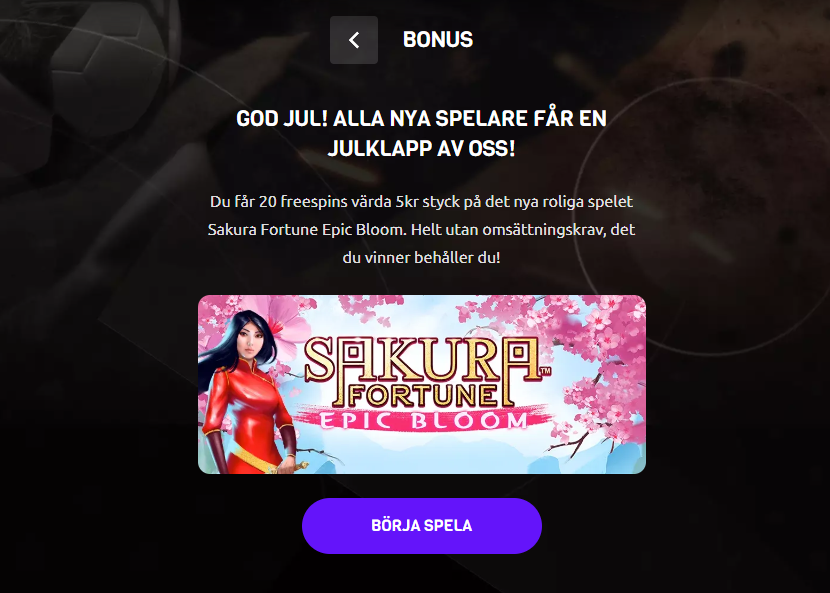Start playing with the BÖRJA SPELA button
Screen dimensions: 830x593
422,526
